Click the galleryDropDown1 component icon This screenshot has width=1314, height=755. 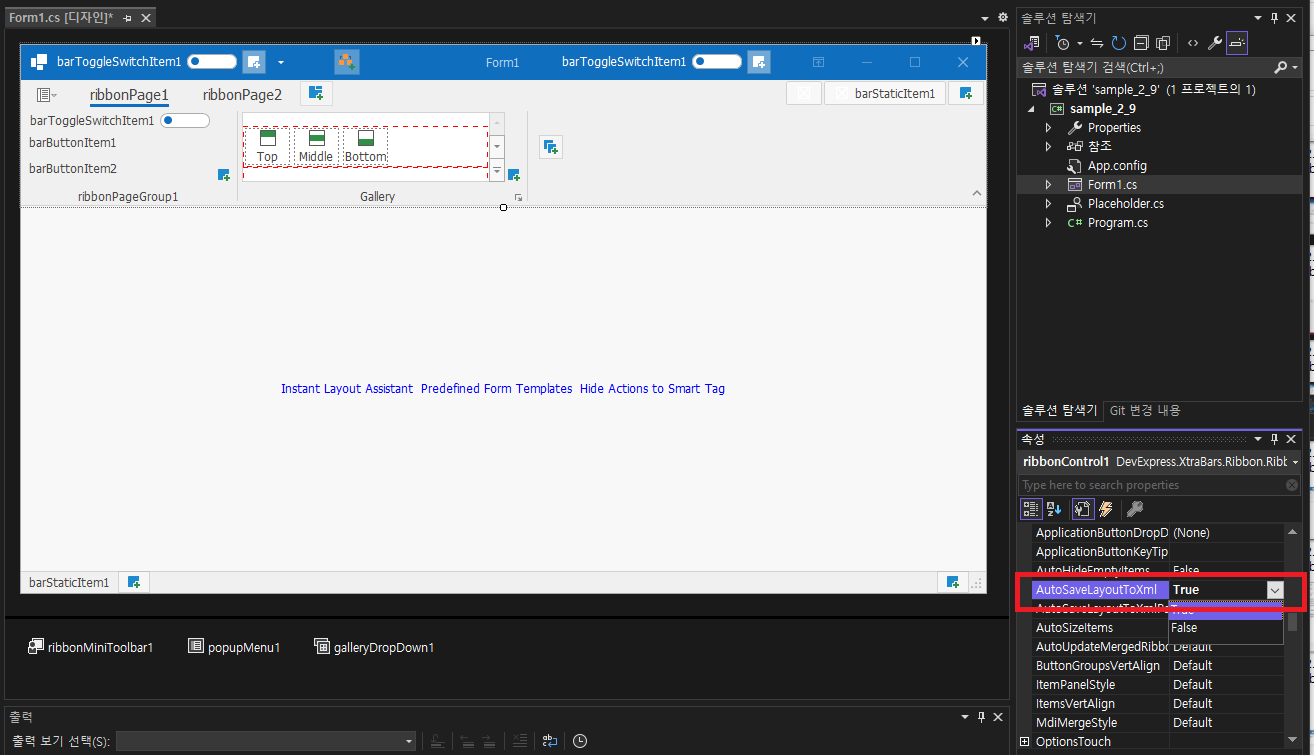tap(322, 646)
